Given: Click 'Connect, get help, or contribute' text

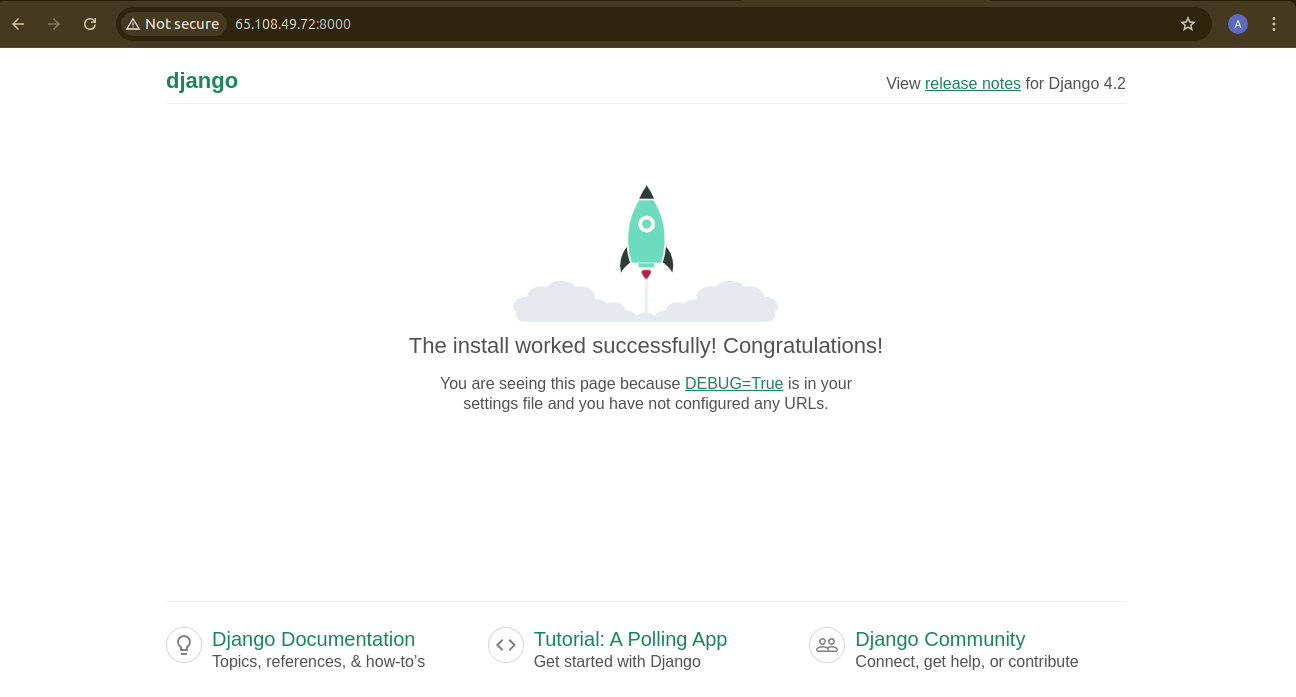Looking at the screenshot, I should pos(966,662).
